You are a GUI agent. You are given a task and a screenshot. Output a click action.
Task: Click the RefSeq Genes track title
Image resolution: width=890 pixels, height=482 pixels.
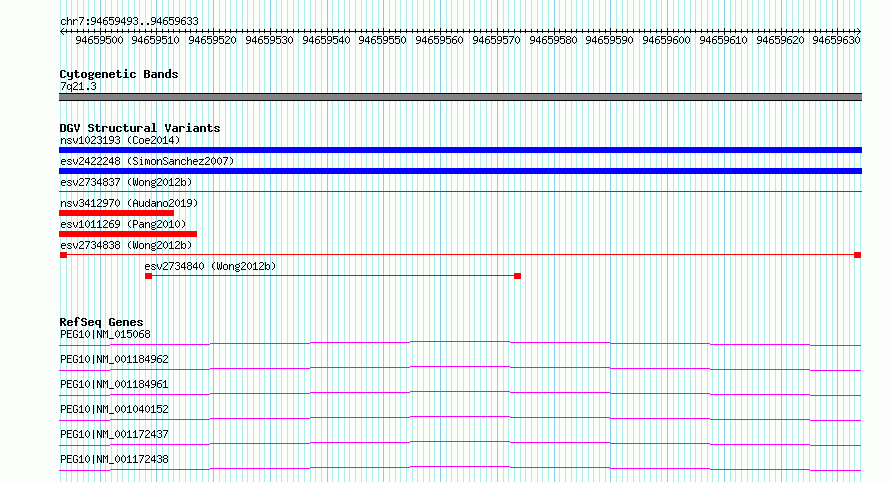(x=101, y=322)
